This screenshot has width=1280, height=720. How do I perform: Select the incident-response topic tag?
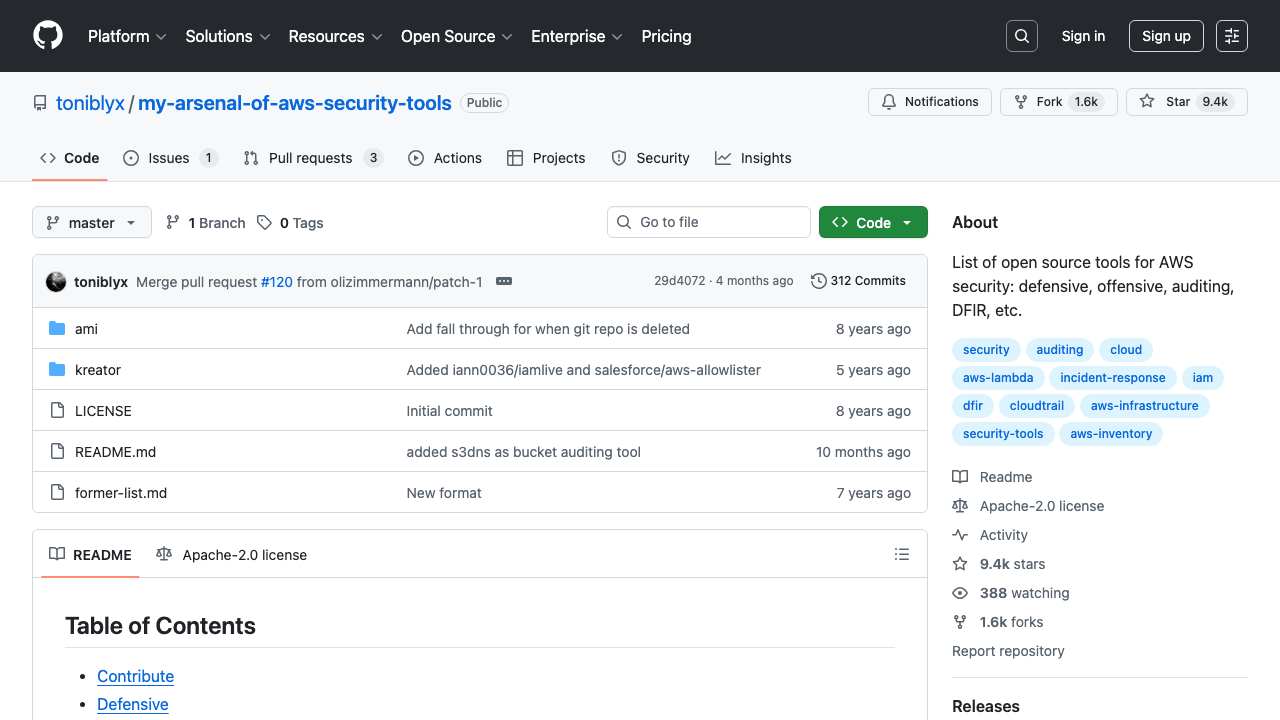pyautogui.click(x=1113, y=378)
